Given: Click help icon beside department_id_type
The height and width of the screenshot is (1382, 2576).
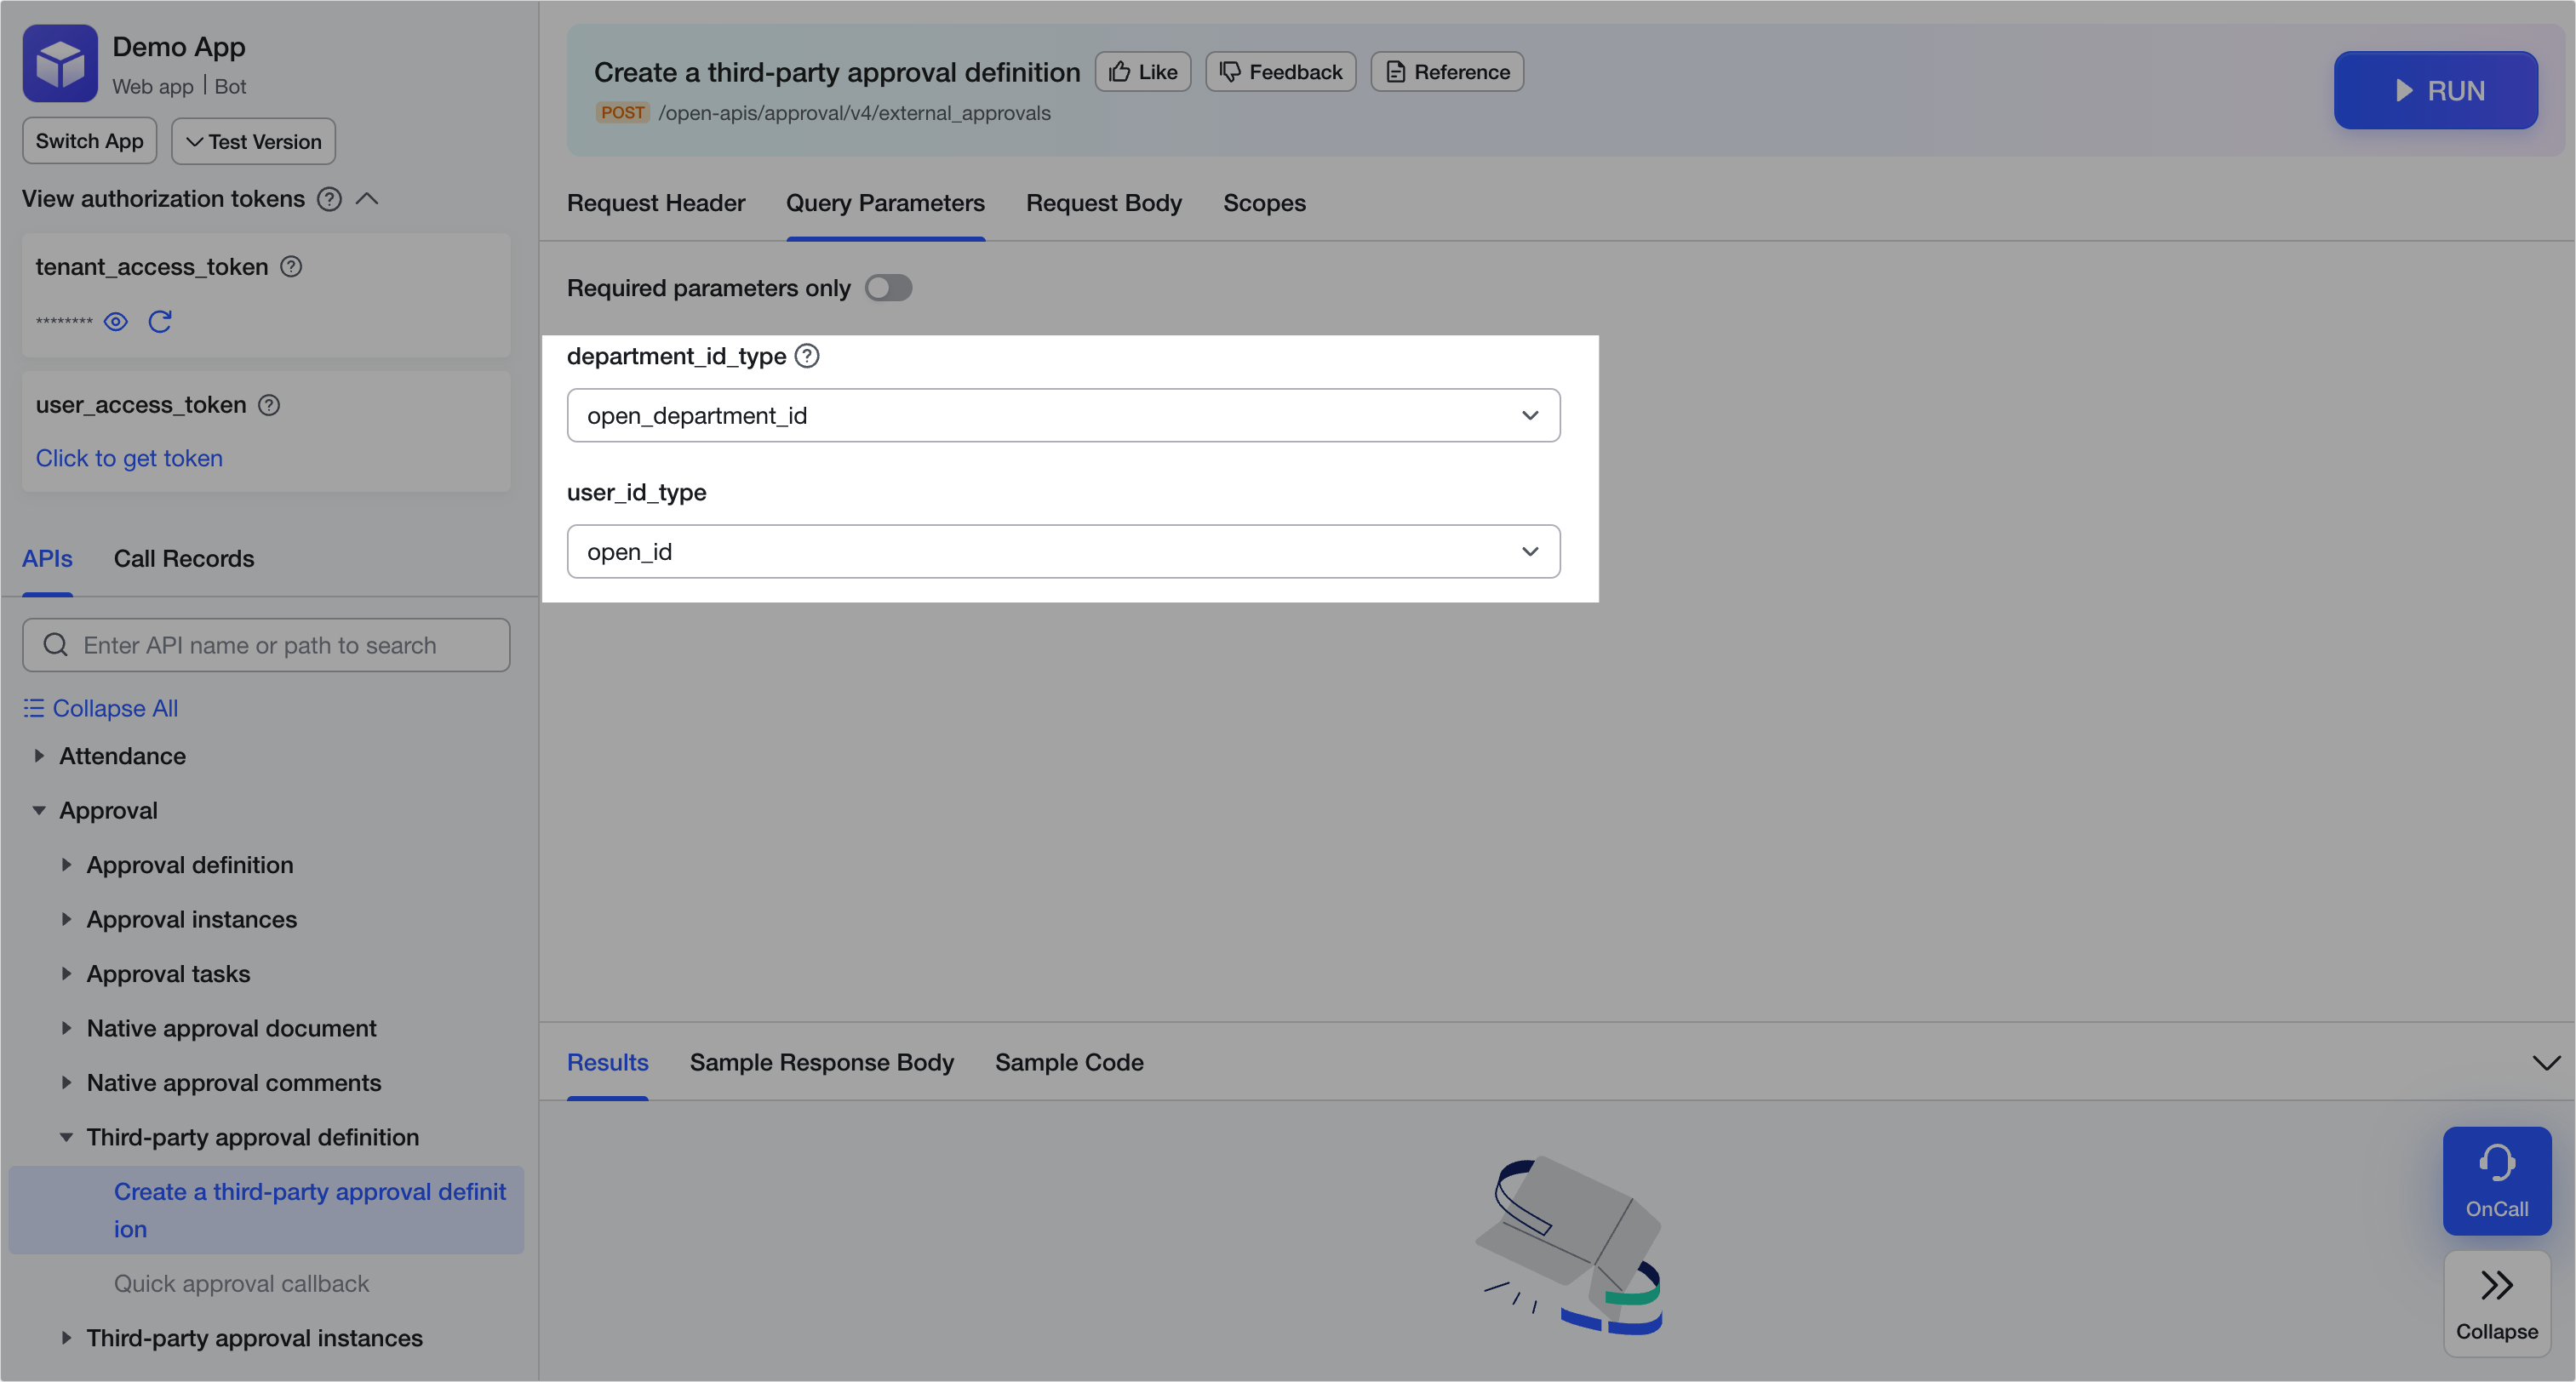Looking at the screenshot, I should coord(807,356).
